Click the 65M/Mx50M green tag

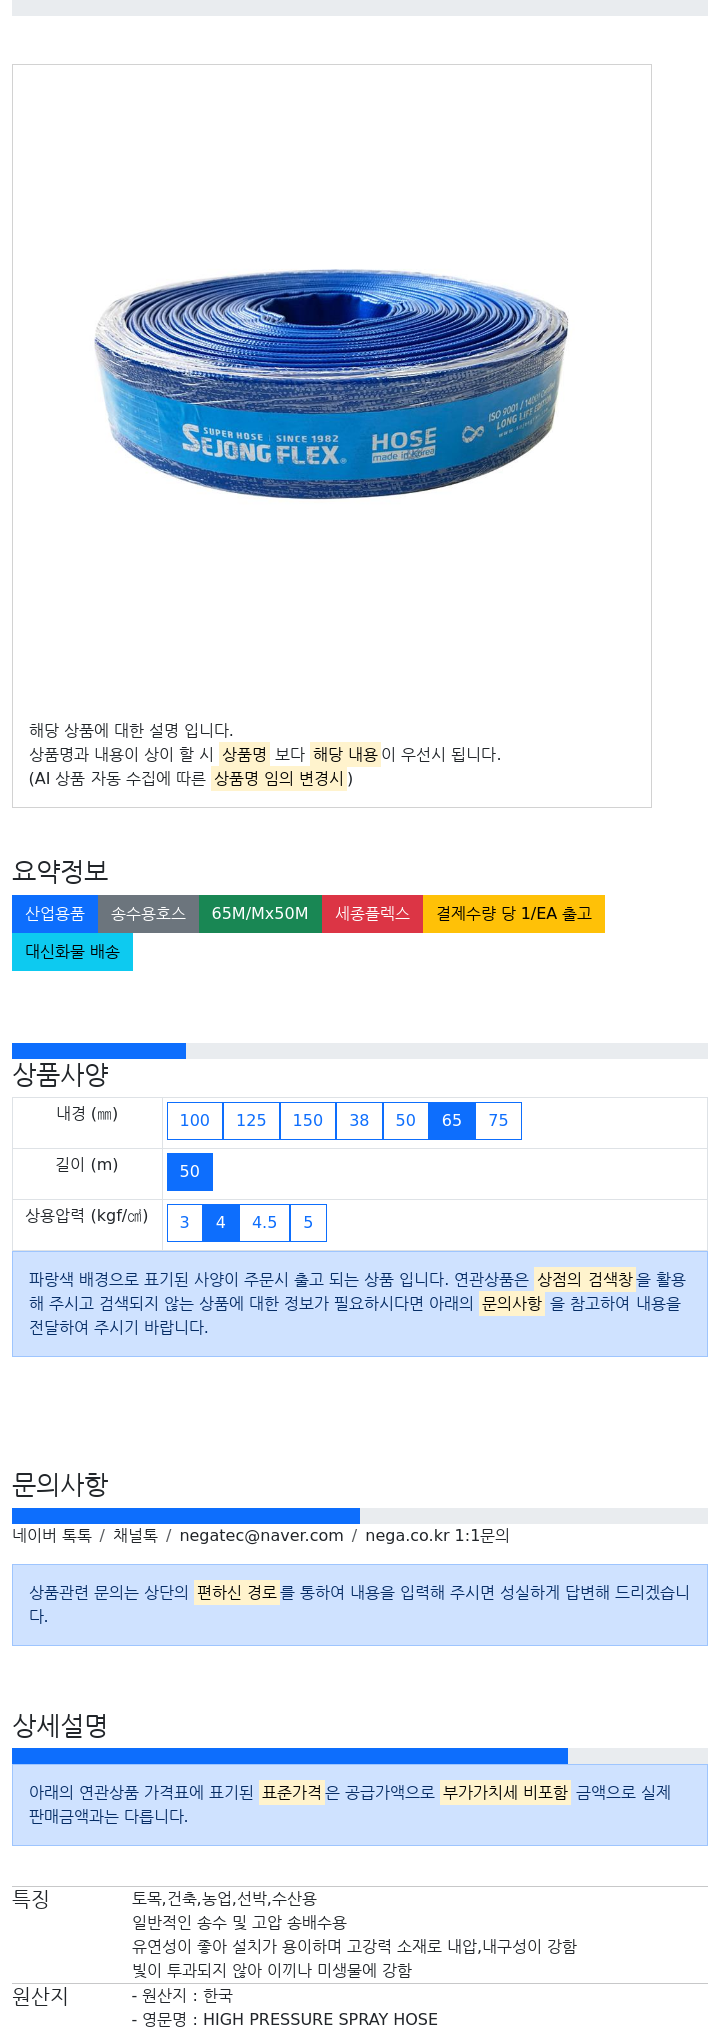[260, 914]
